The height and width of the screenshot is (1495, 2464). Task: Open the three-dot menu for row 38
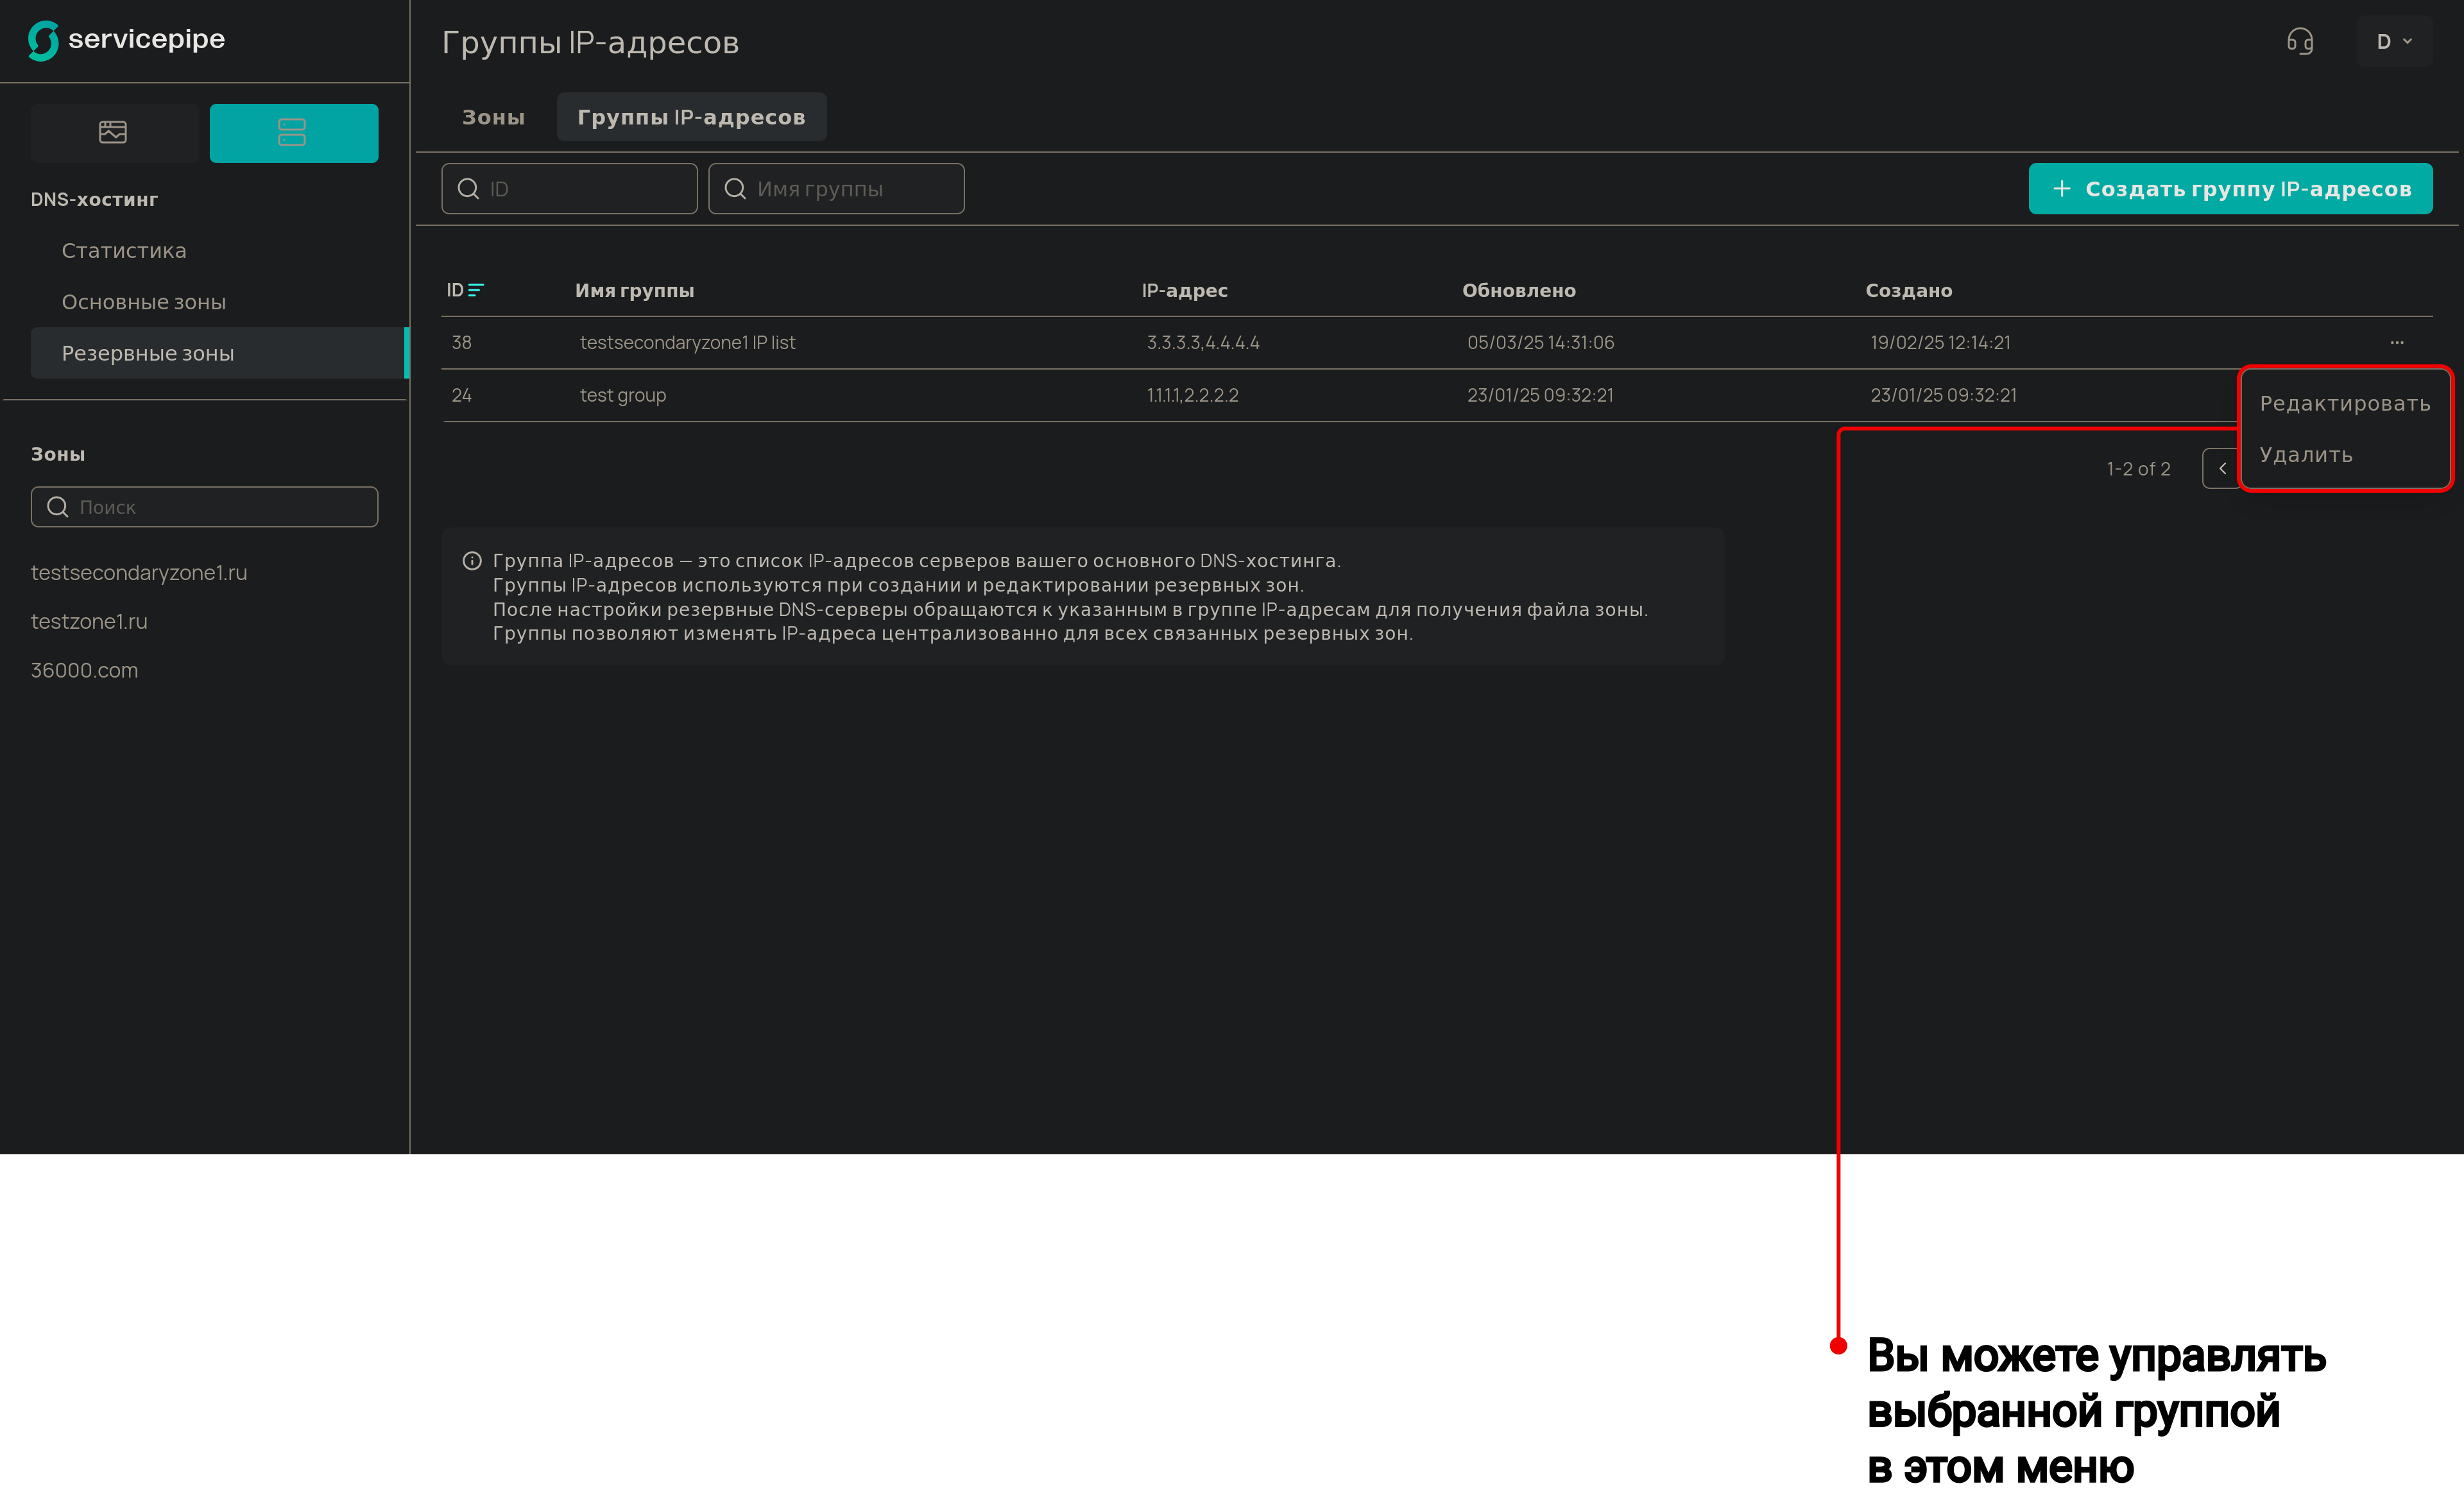point(2396,343)
